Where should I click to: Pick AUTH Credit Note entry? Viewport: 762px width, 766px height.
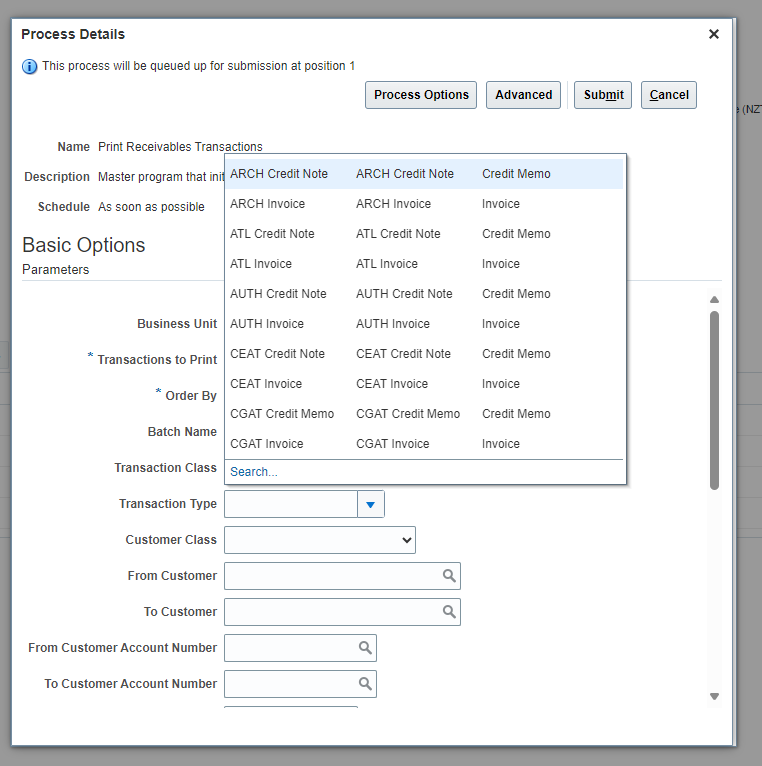424,294
